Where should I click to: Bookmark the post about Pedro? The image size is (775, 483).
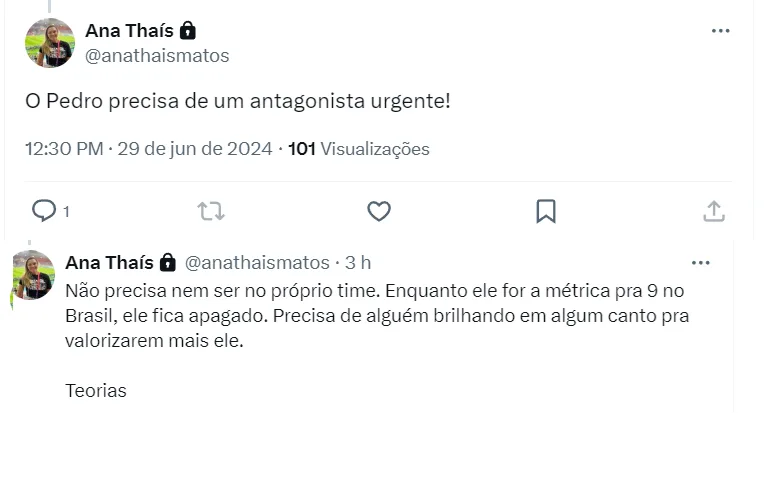545,211
